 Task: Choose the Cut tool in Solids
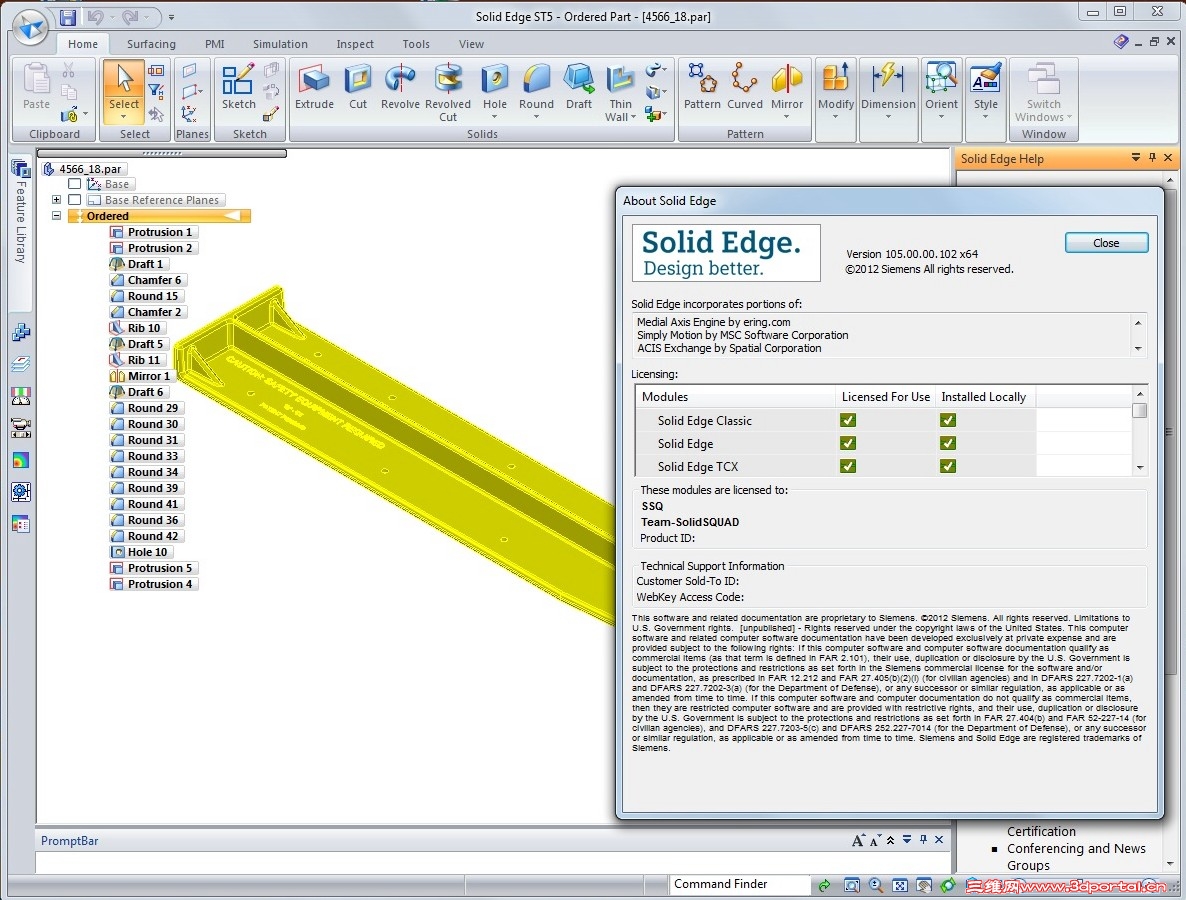tap(358, 88)
